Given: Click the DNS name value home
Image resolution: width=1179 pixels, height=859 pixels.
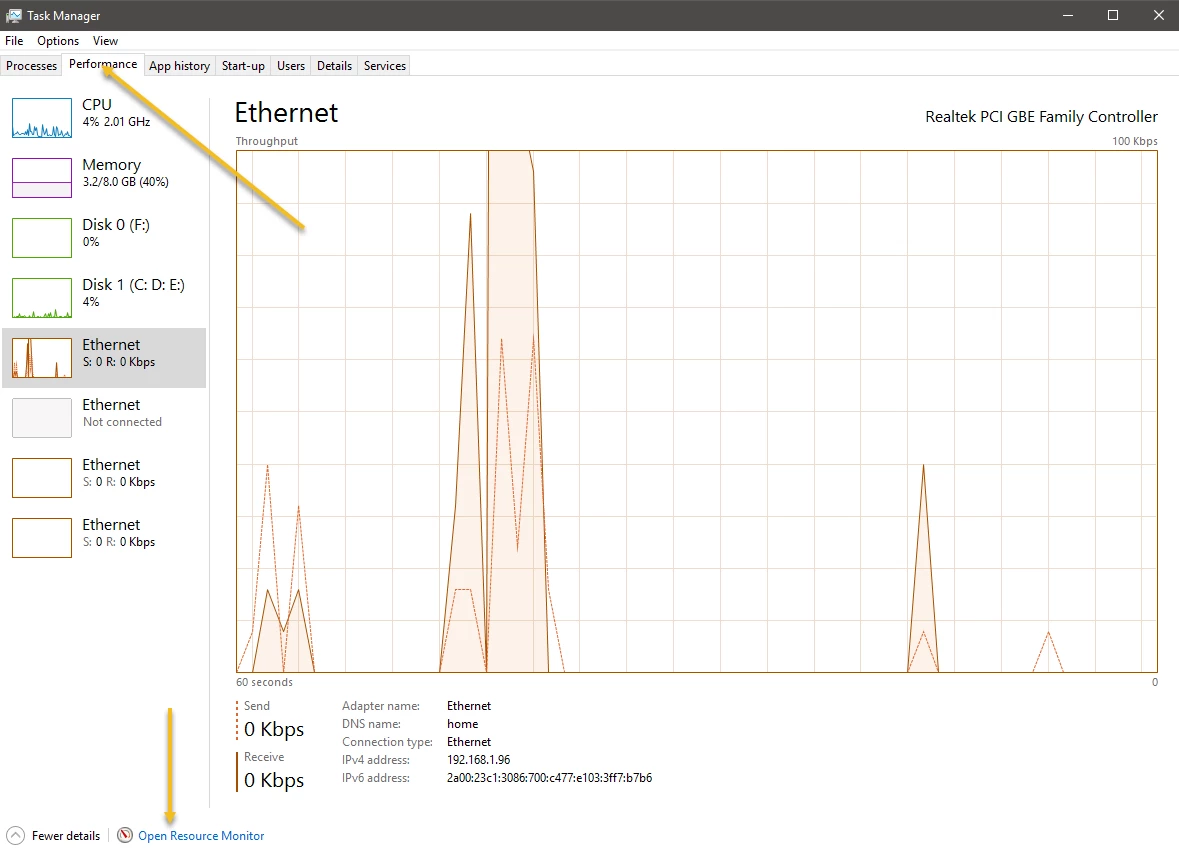Looking at the screenshot, I should click(462, 724).
